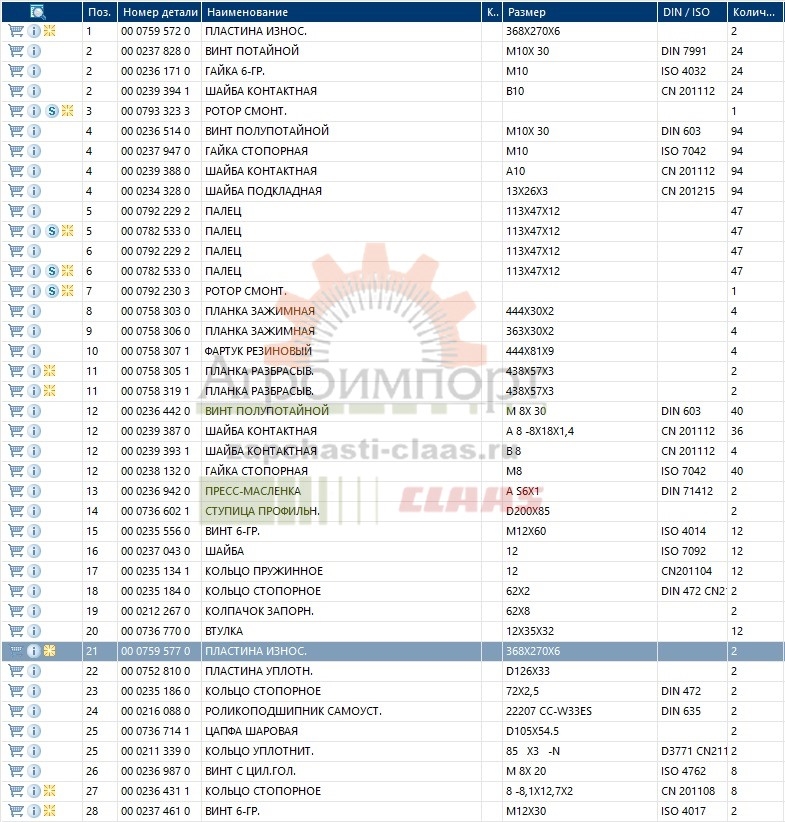Click the star marker for part 00 0236 431 1
The height and width of the screenshot is (822, 785).
(x=49, y=791)
